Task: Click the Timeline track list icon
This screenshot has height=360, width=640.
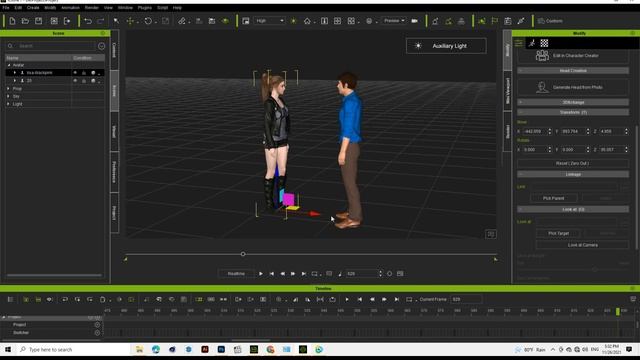Action: coord(11,299)
